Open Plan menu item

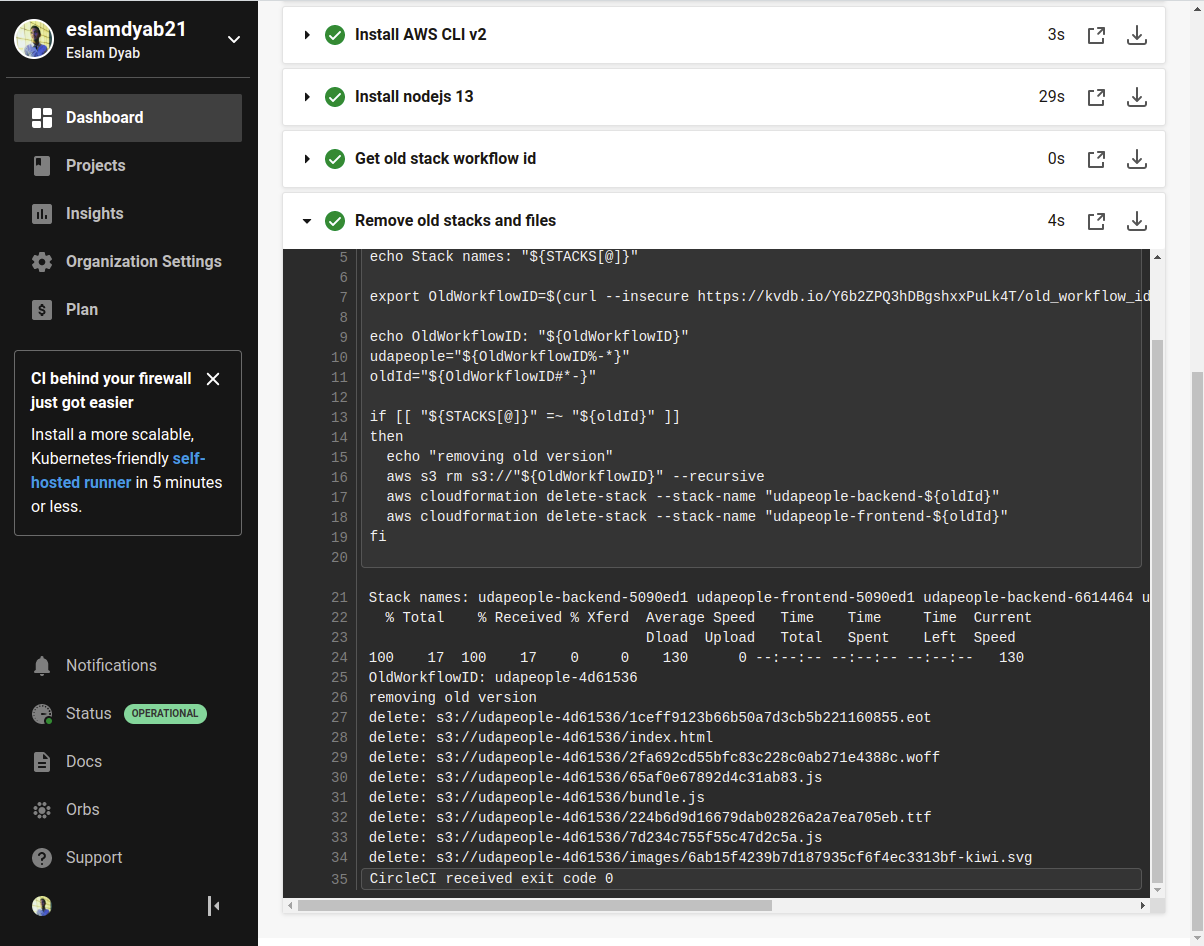[x=128, y=310]
